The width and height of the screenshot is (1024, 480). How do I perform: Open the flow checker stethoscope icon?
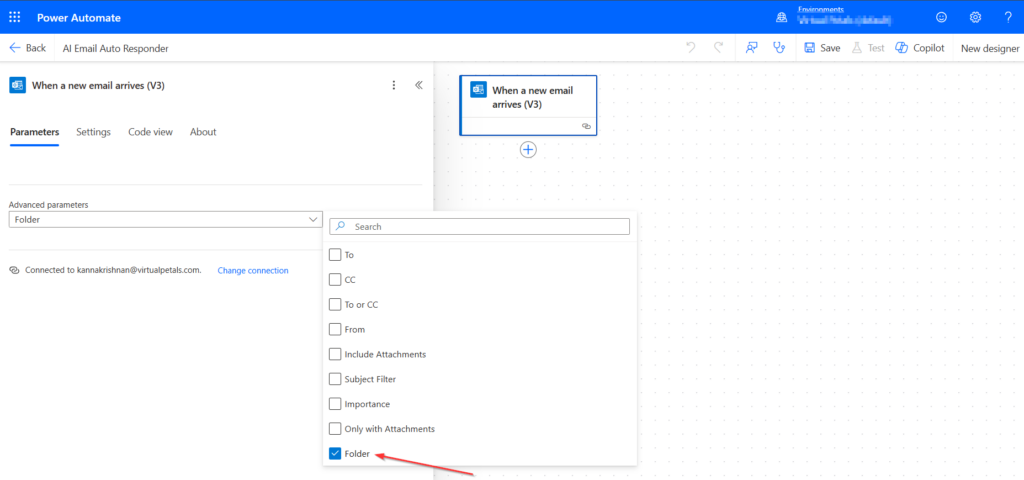click(778, 48)
